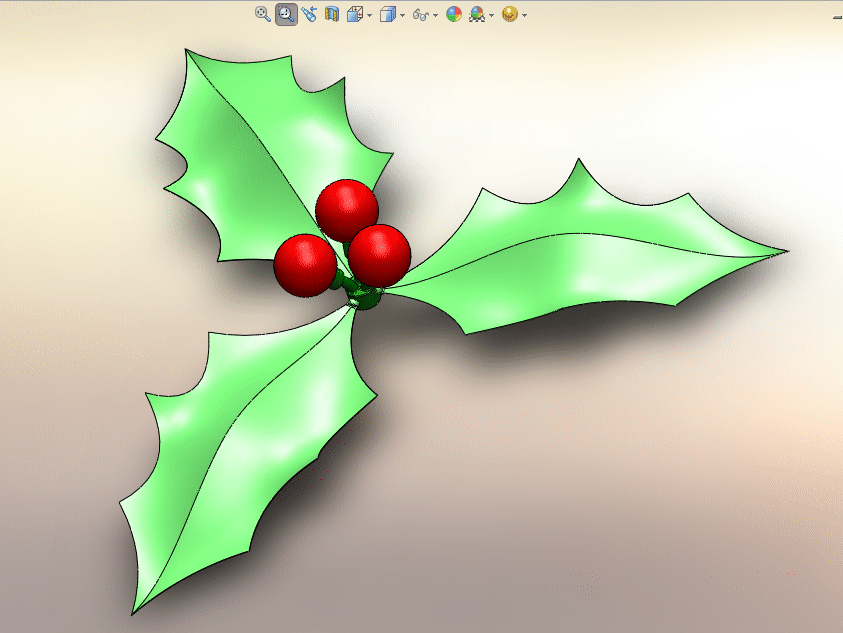Click the Apply Scene icon

[x=477, y=14]
